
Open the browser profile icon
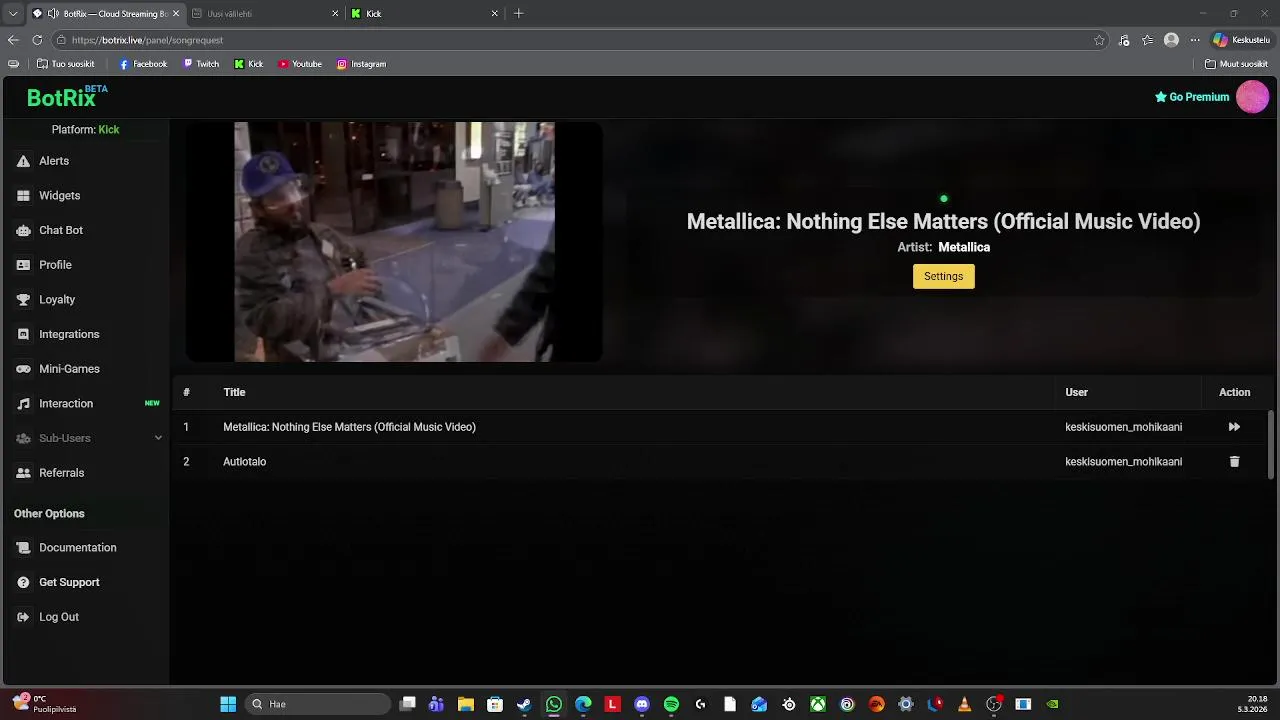tap(1171, 40)
